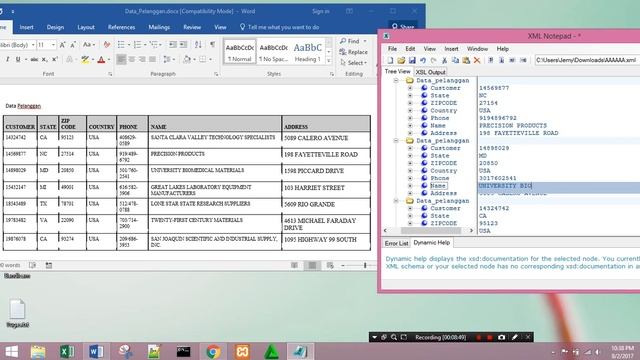Click yellow text highlight color button
Image resolution: width=640 pixels, height=360 pixels.
click(x=85, y=60)
